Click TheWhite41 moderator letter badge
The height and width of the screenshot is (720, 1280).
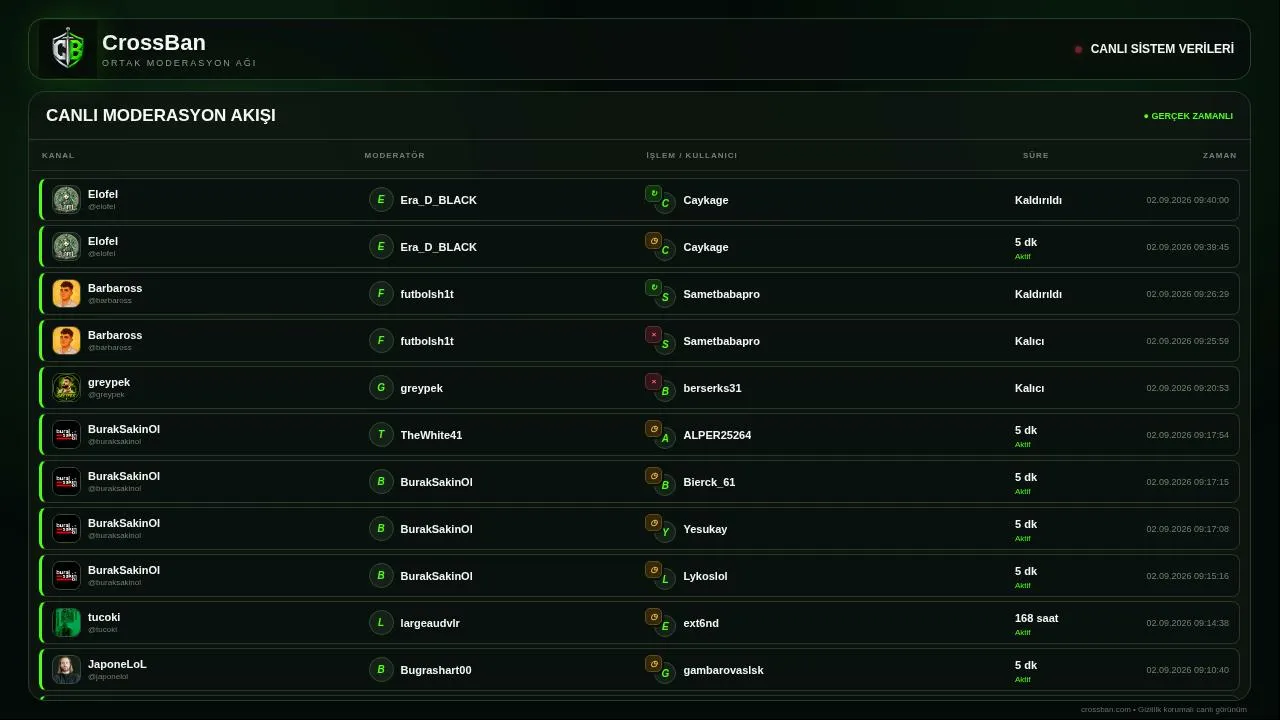click(x=381, y=435)
